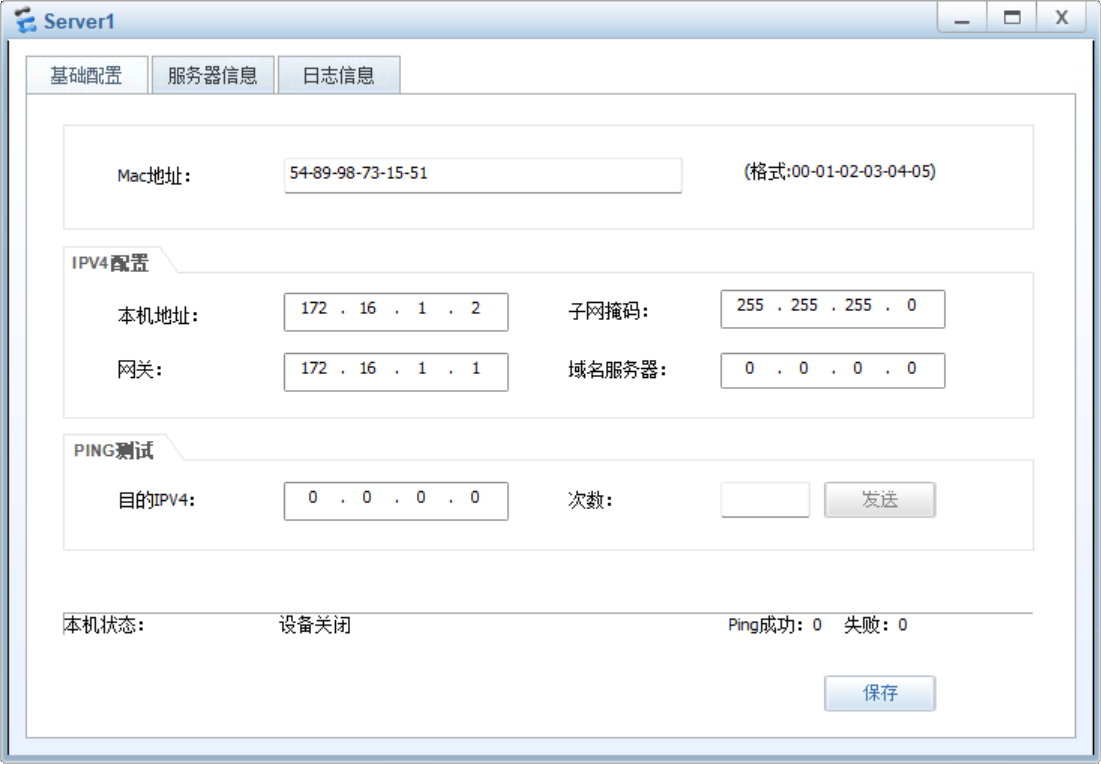Click the 网关 label
This screenshot has height=764, width=1101.
(139, 369)
